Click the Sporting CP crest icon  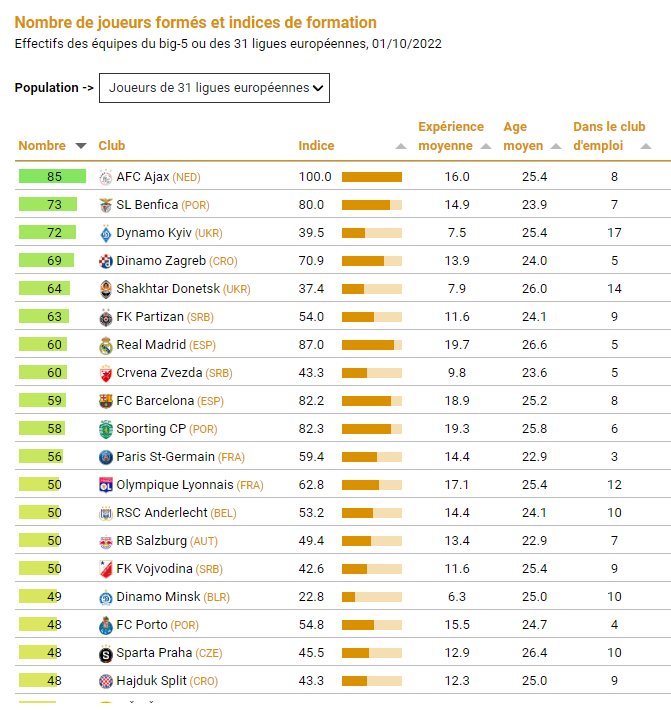click(106, 429)
